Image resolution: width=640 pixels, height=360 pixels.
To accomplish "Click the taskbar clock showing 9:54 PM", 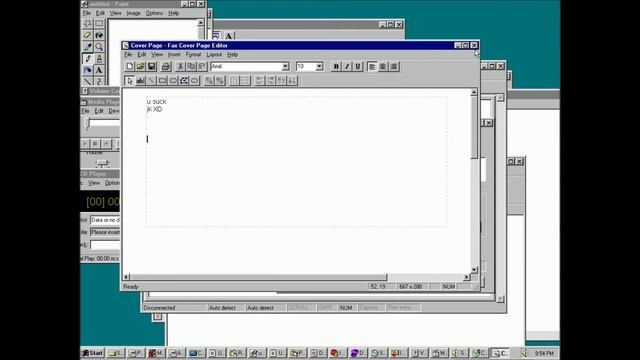I will [x=544, y=353].
